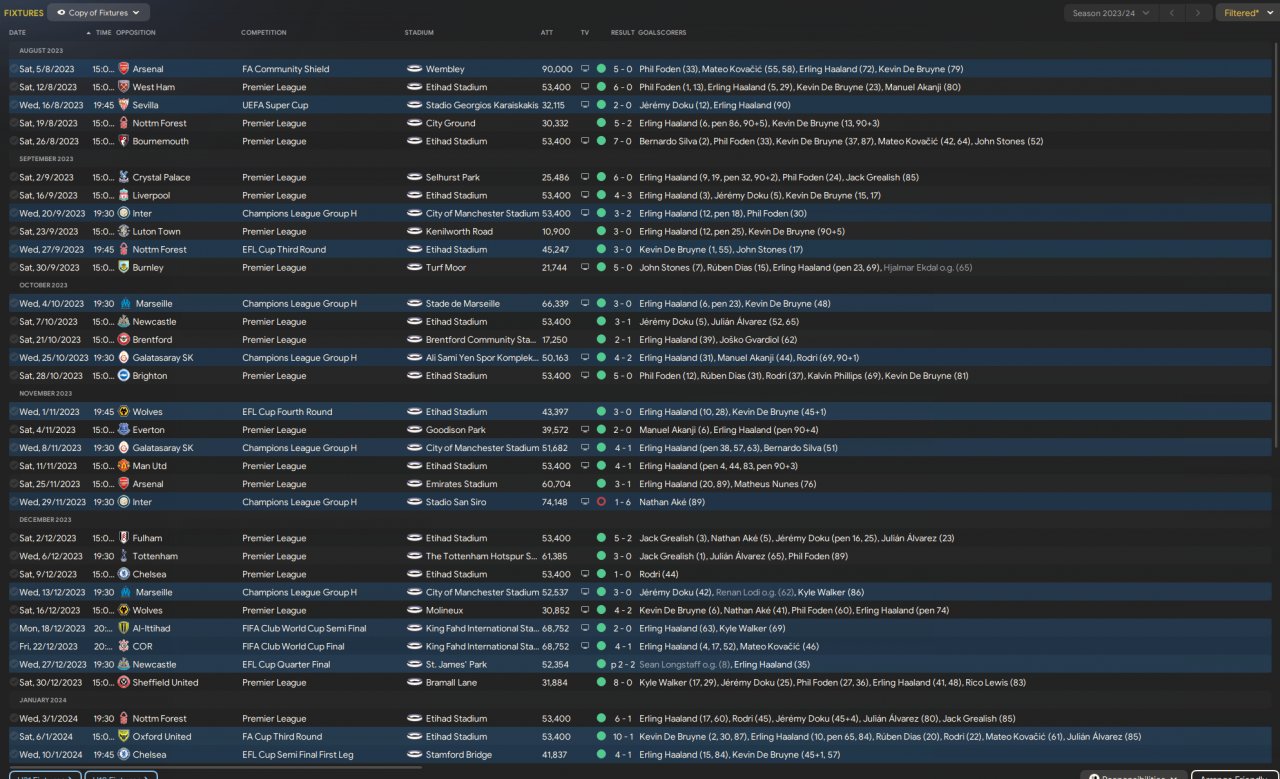
Task: Tick the row selector circle for Wed, 16/8/2023
Action: (14, 105)
